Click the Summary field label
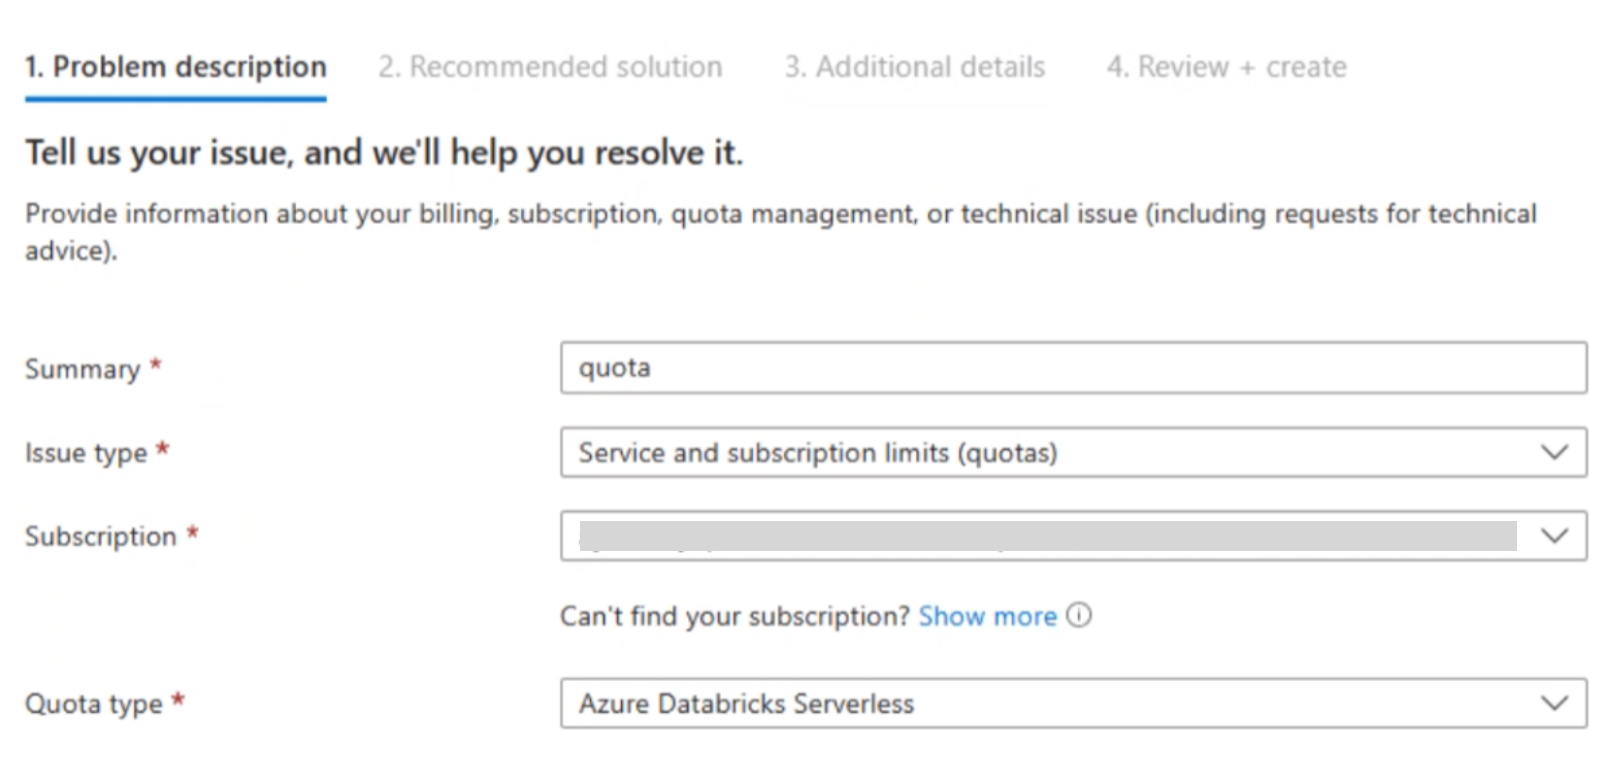 coord(82,369)
